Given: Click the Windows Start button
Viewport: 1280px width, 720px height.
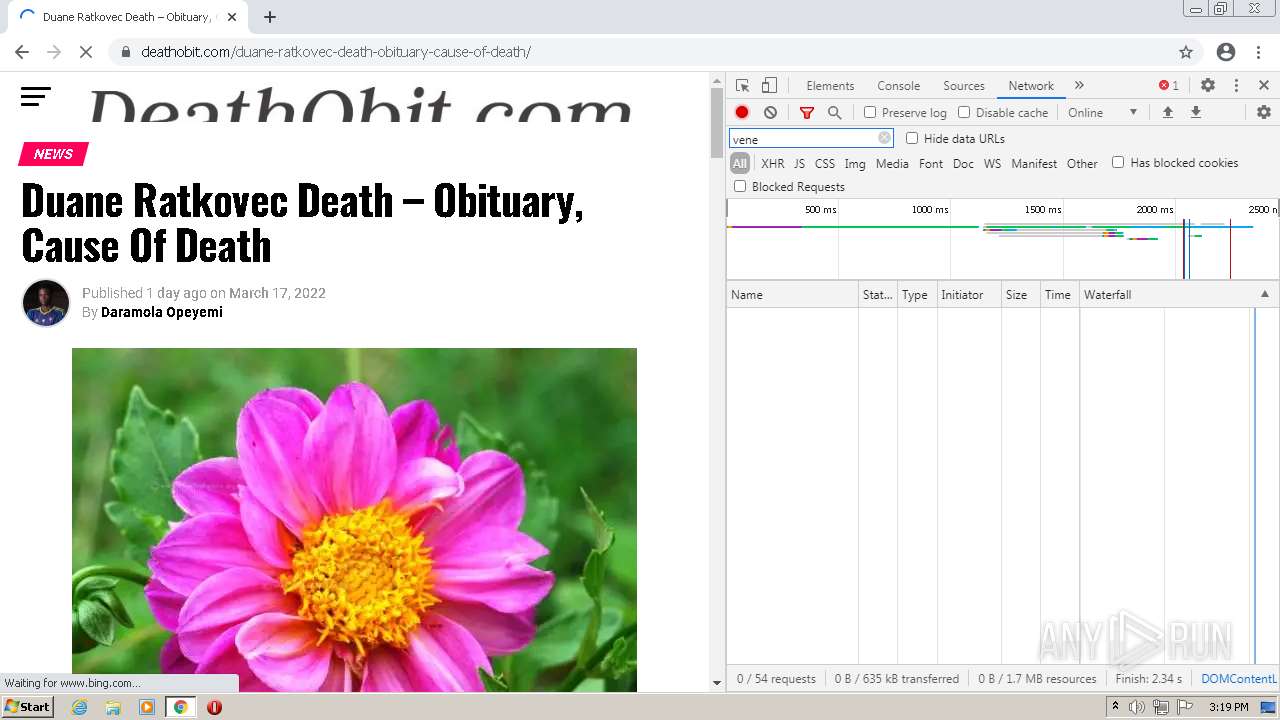Looking at the screenshot, I should coord(27,707).
